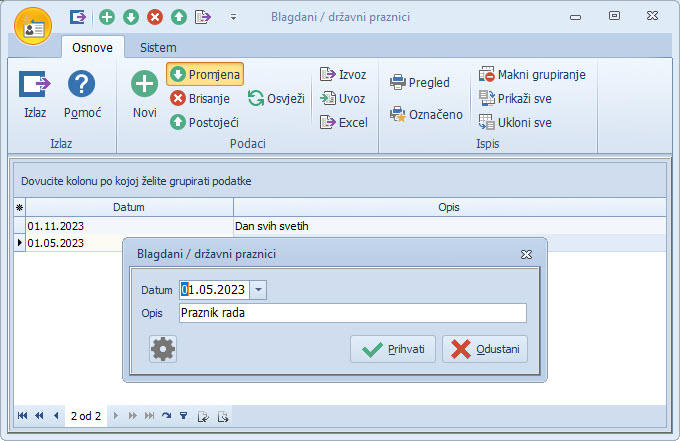
Task: Click into the Opis text field
Action: click(x=352, y=313)
